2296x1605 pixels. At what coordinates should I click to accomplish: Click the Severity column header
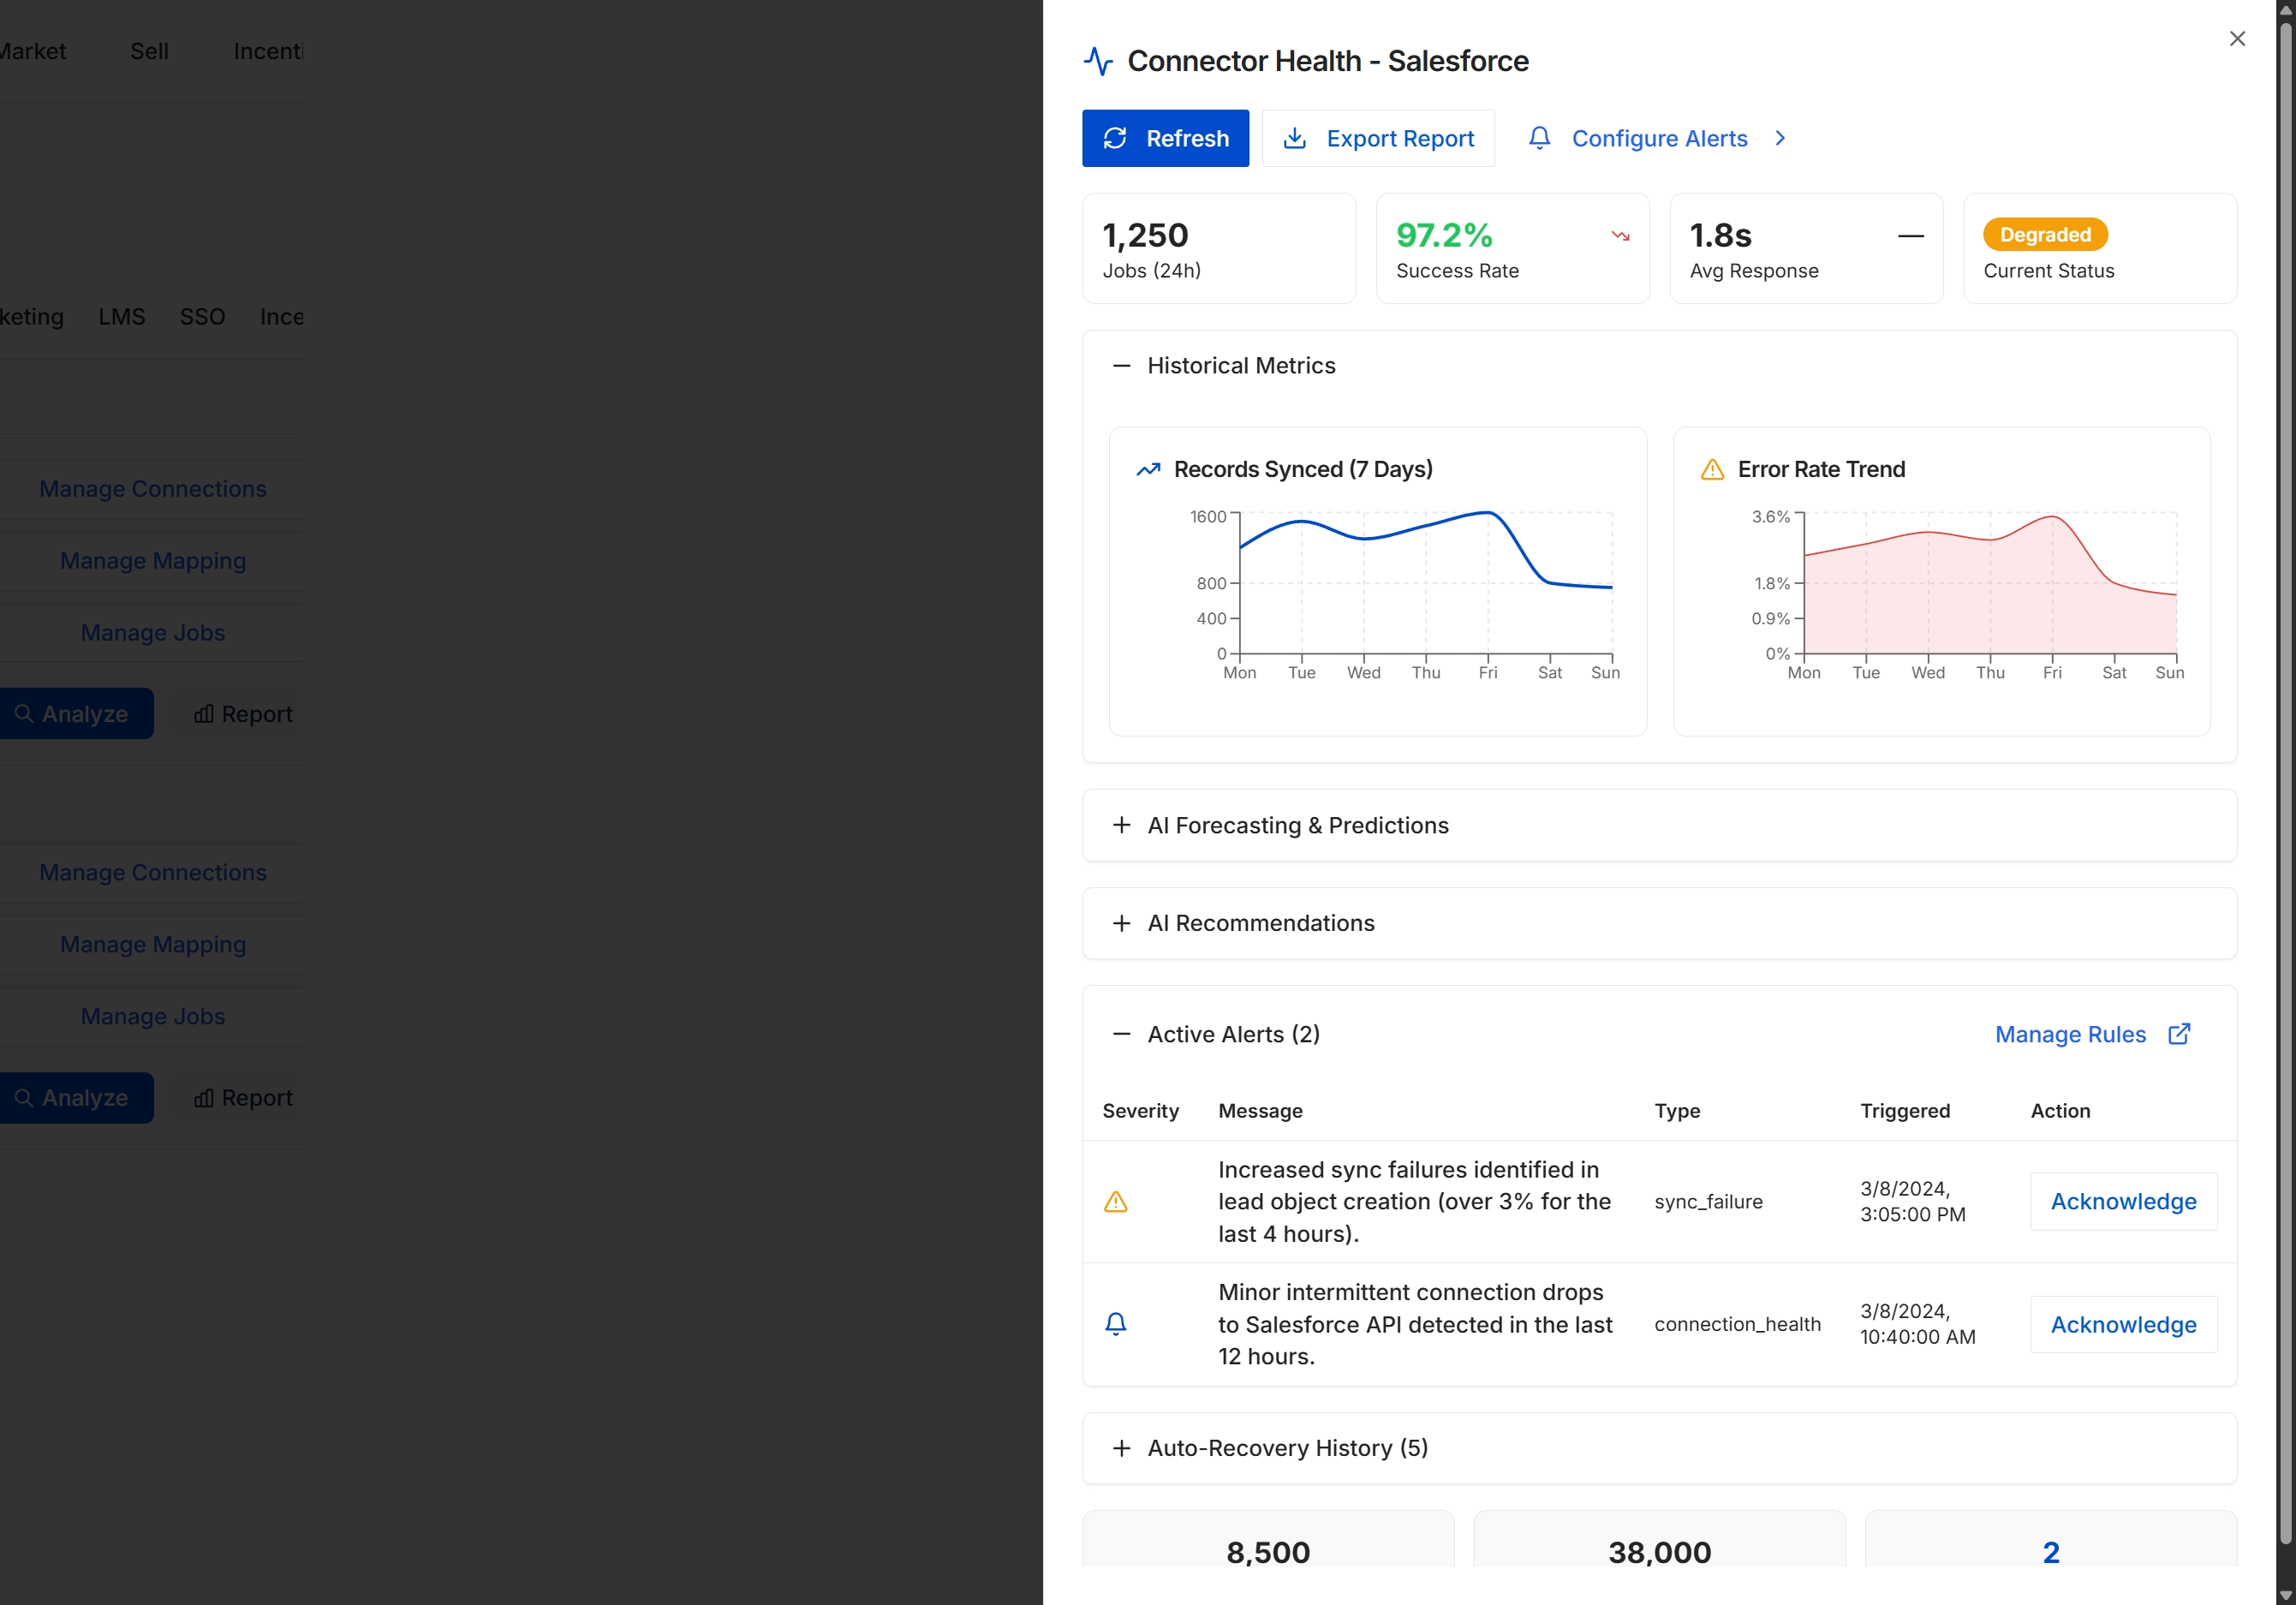click(1140, 1110)
